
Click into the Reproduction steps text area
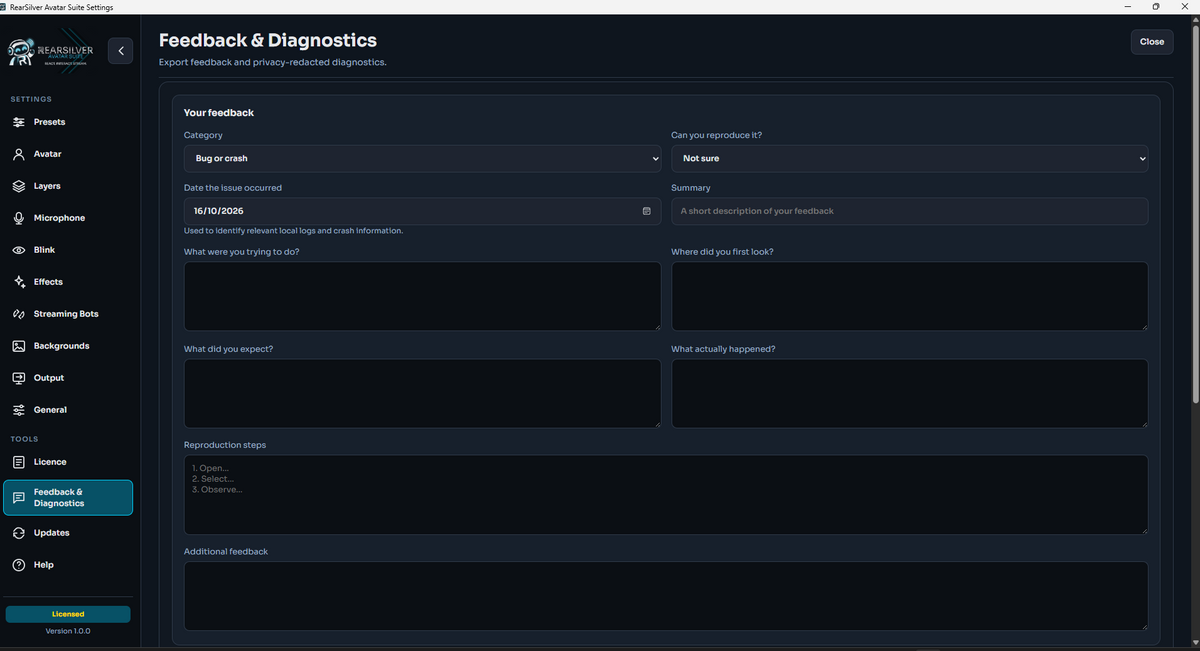coord(666,495)
